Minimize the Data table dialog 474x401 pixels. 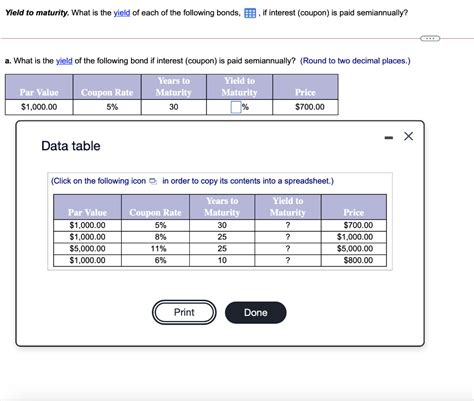(x=389, y=137)
